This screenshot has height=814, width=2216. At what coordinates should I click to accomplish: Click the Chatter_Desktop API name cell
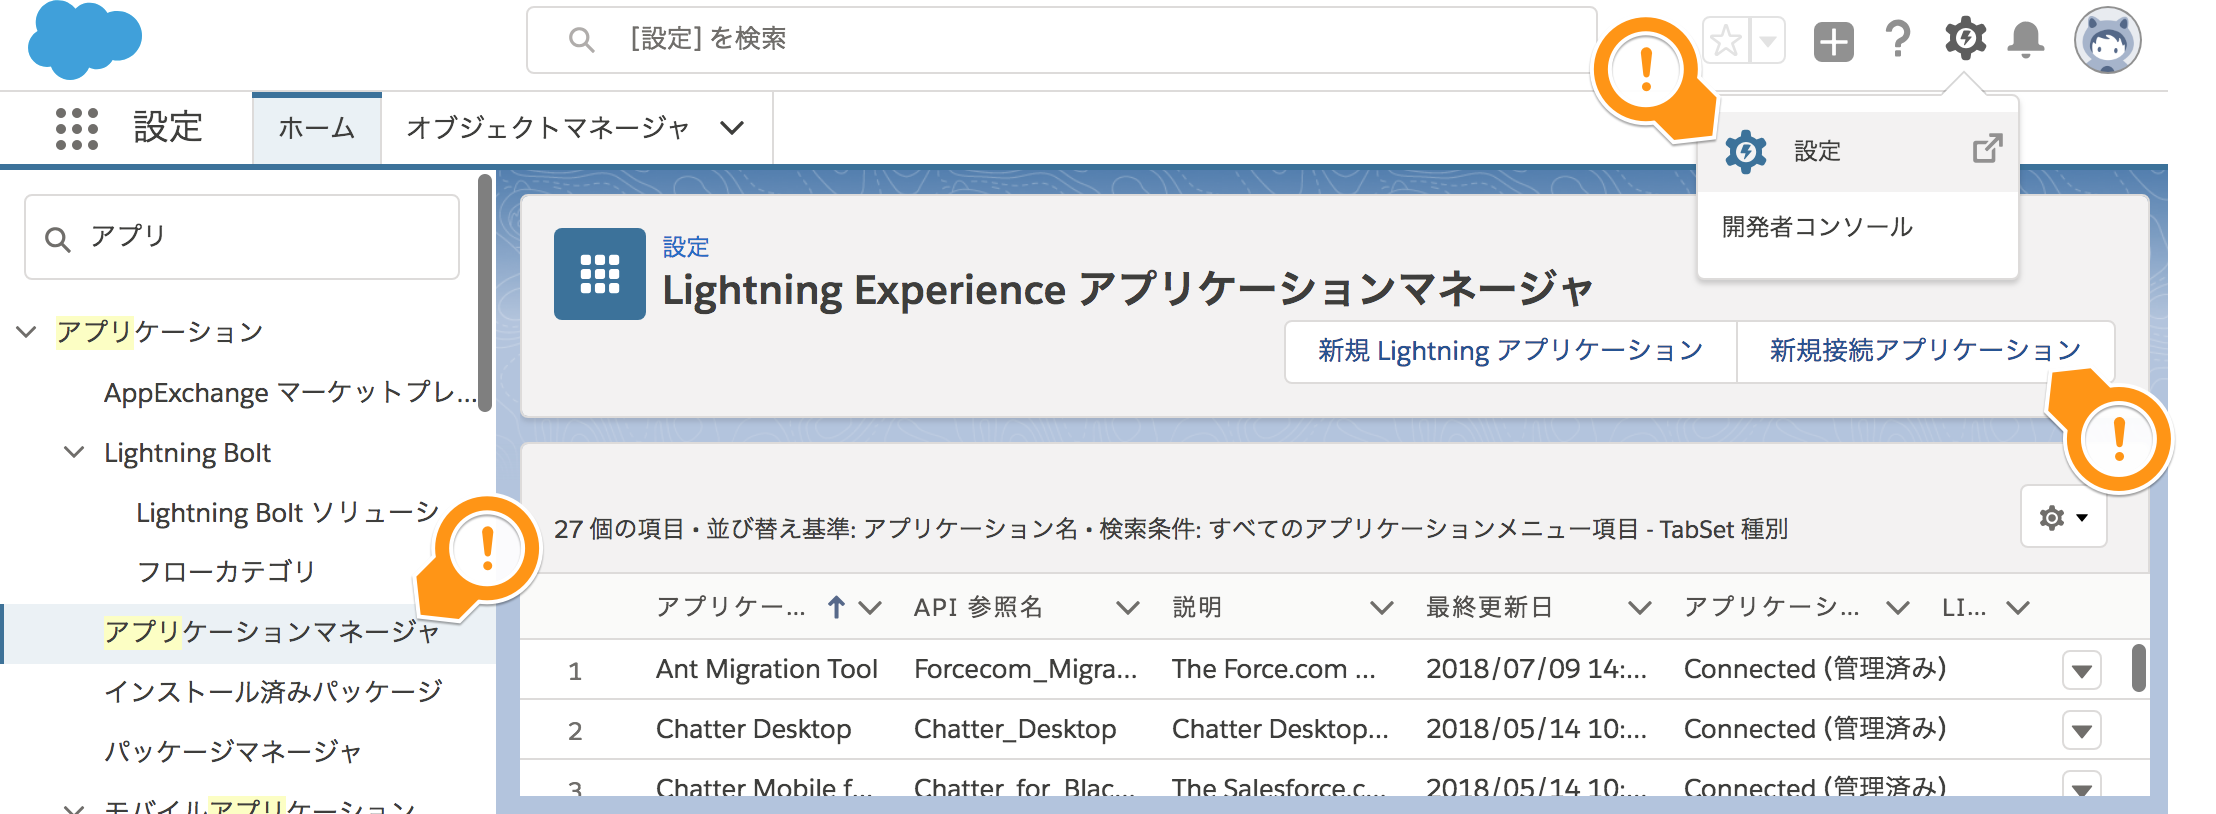[x=1015, y=729]
